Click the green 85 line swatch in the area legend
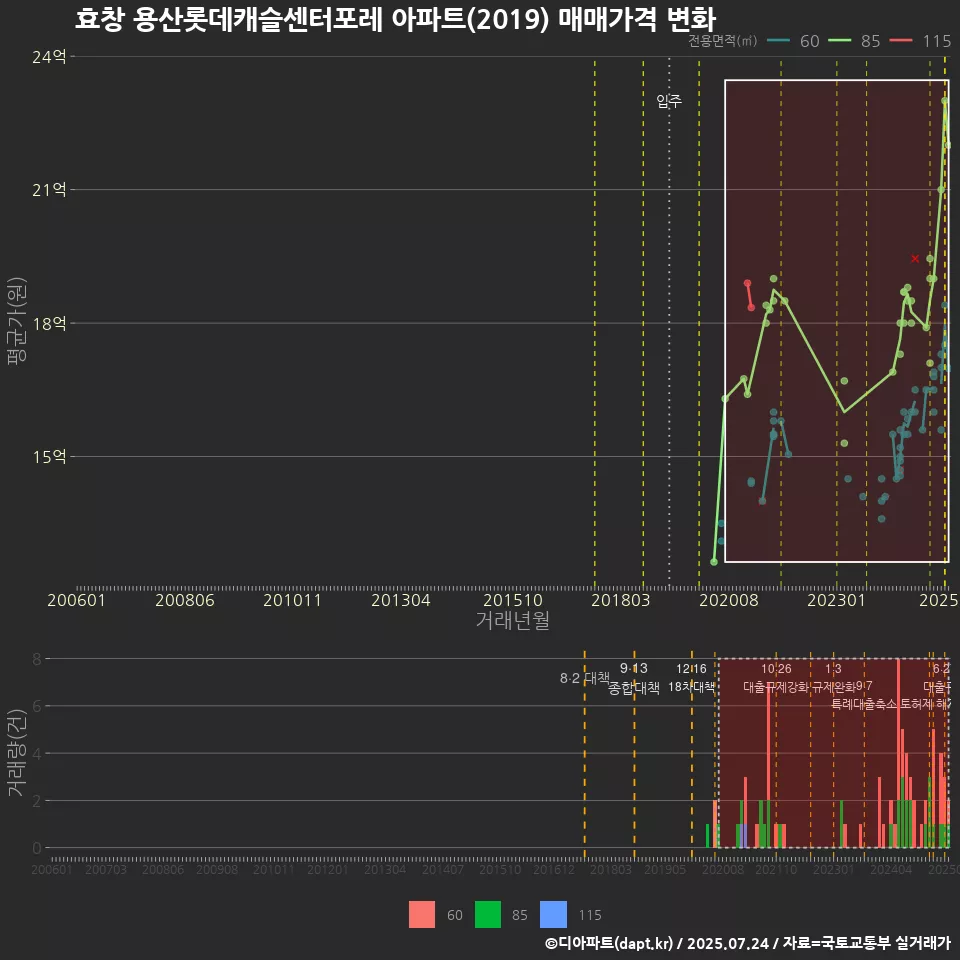Screen dimensions: 960x960 click(839, 41)
